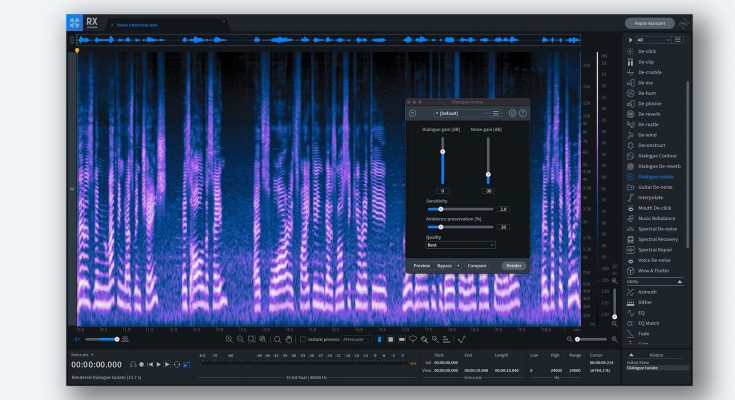The width and height of the screenshot is (735, 400).
Task: Open the Dialogue Isolate preset menu icon
Action: 497,113
